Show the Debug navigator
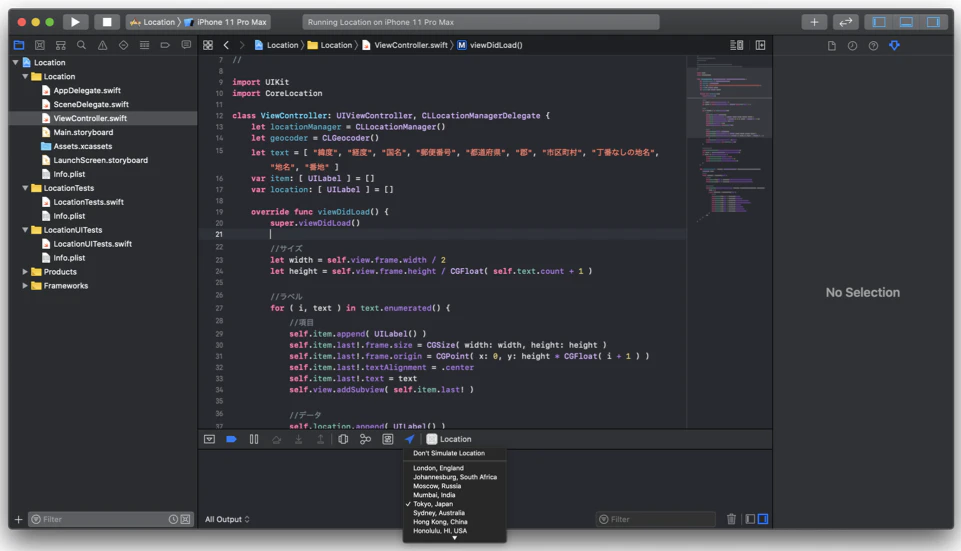The height and width of the screenshot is (551, 961). (144, 45)
